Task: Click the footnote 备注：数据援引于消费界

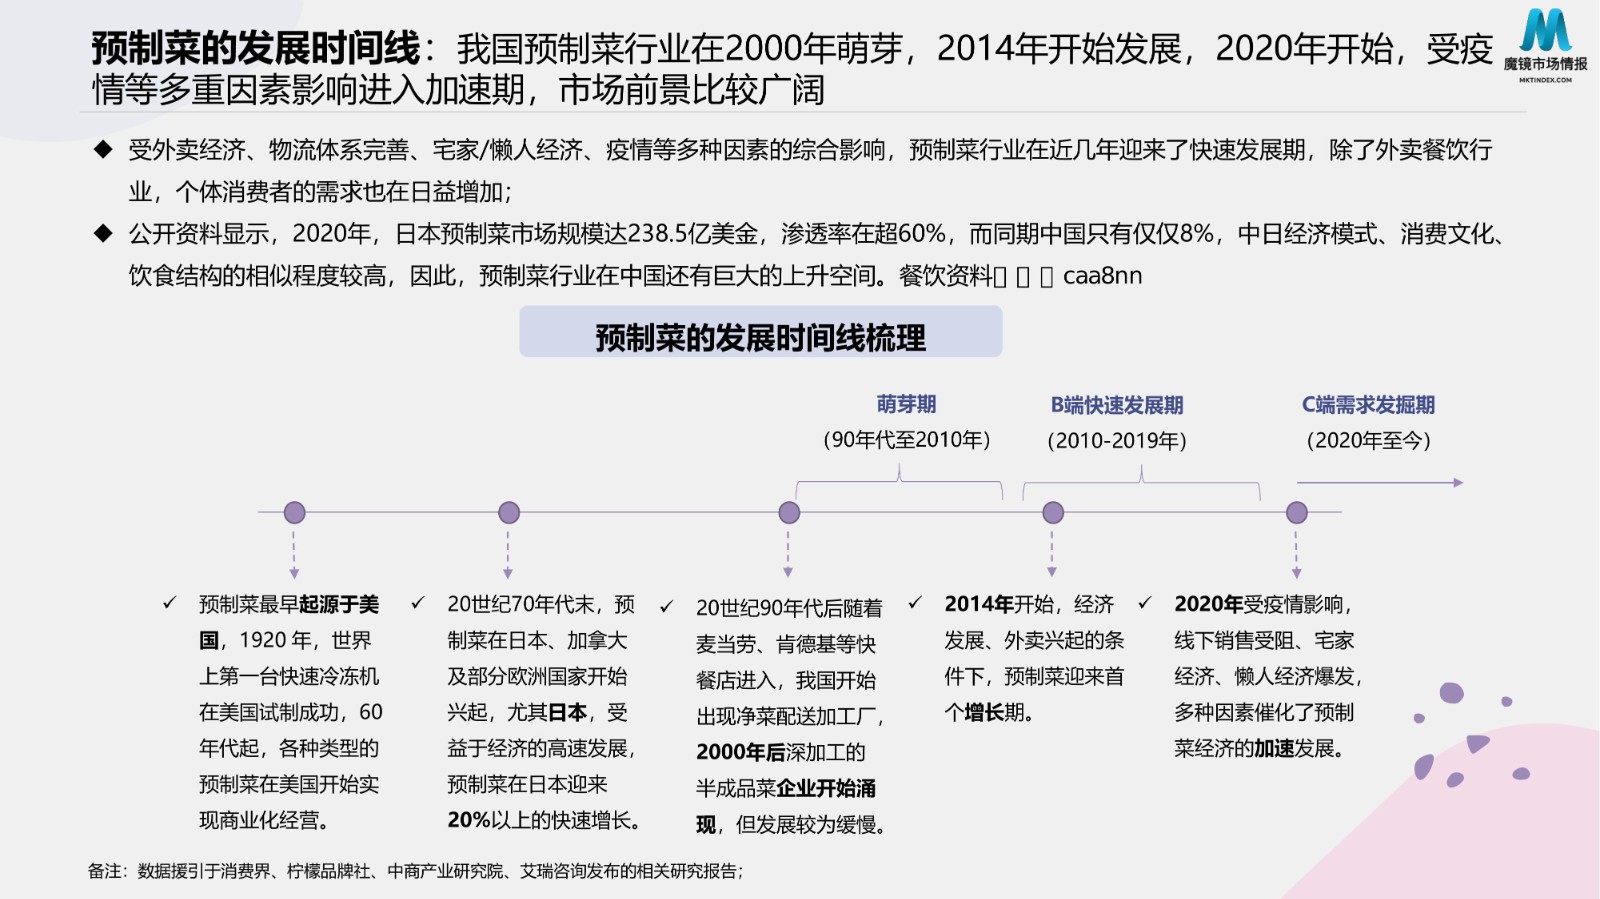Action: (415, 871)
